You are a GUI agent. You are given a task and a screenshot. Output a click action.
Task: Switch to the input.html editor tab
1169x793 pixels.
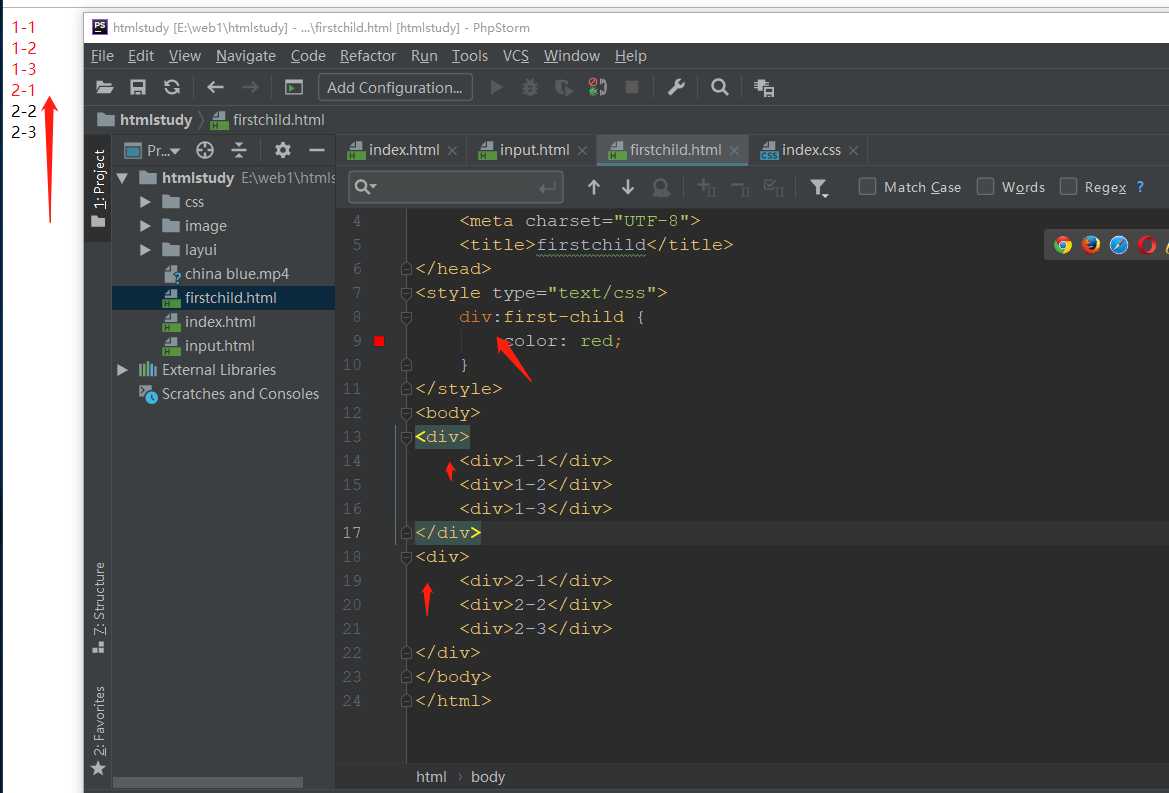click(533, 150)
